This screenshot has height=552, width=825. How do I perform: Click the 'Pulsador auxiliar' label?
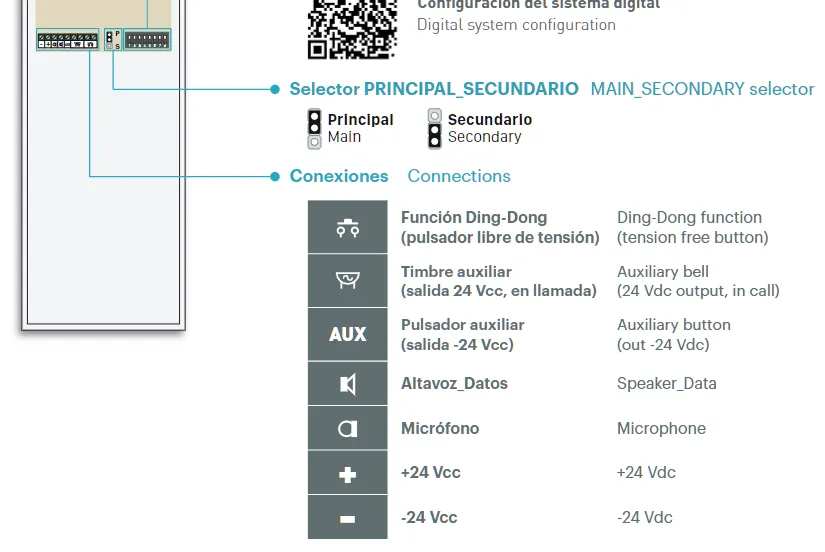(x=462, y=325)
